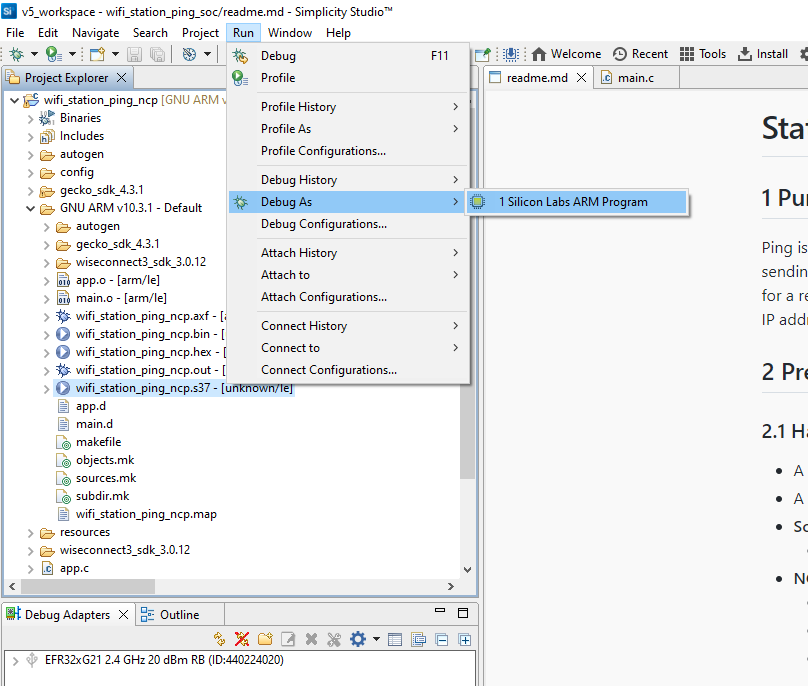Open the dropdown arrow beside the New wizard icon
Screen dimensions: 808x686
pyautogui.click(x=115, y=54)
